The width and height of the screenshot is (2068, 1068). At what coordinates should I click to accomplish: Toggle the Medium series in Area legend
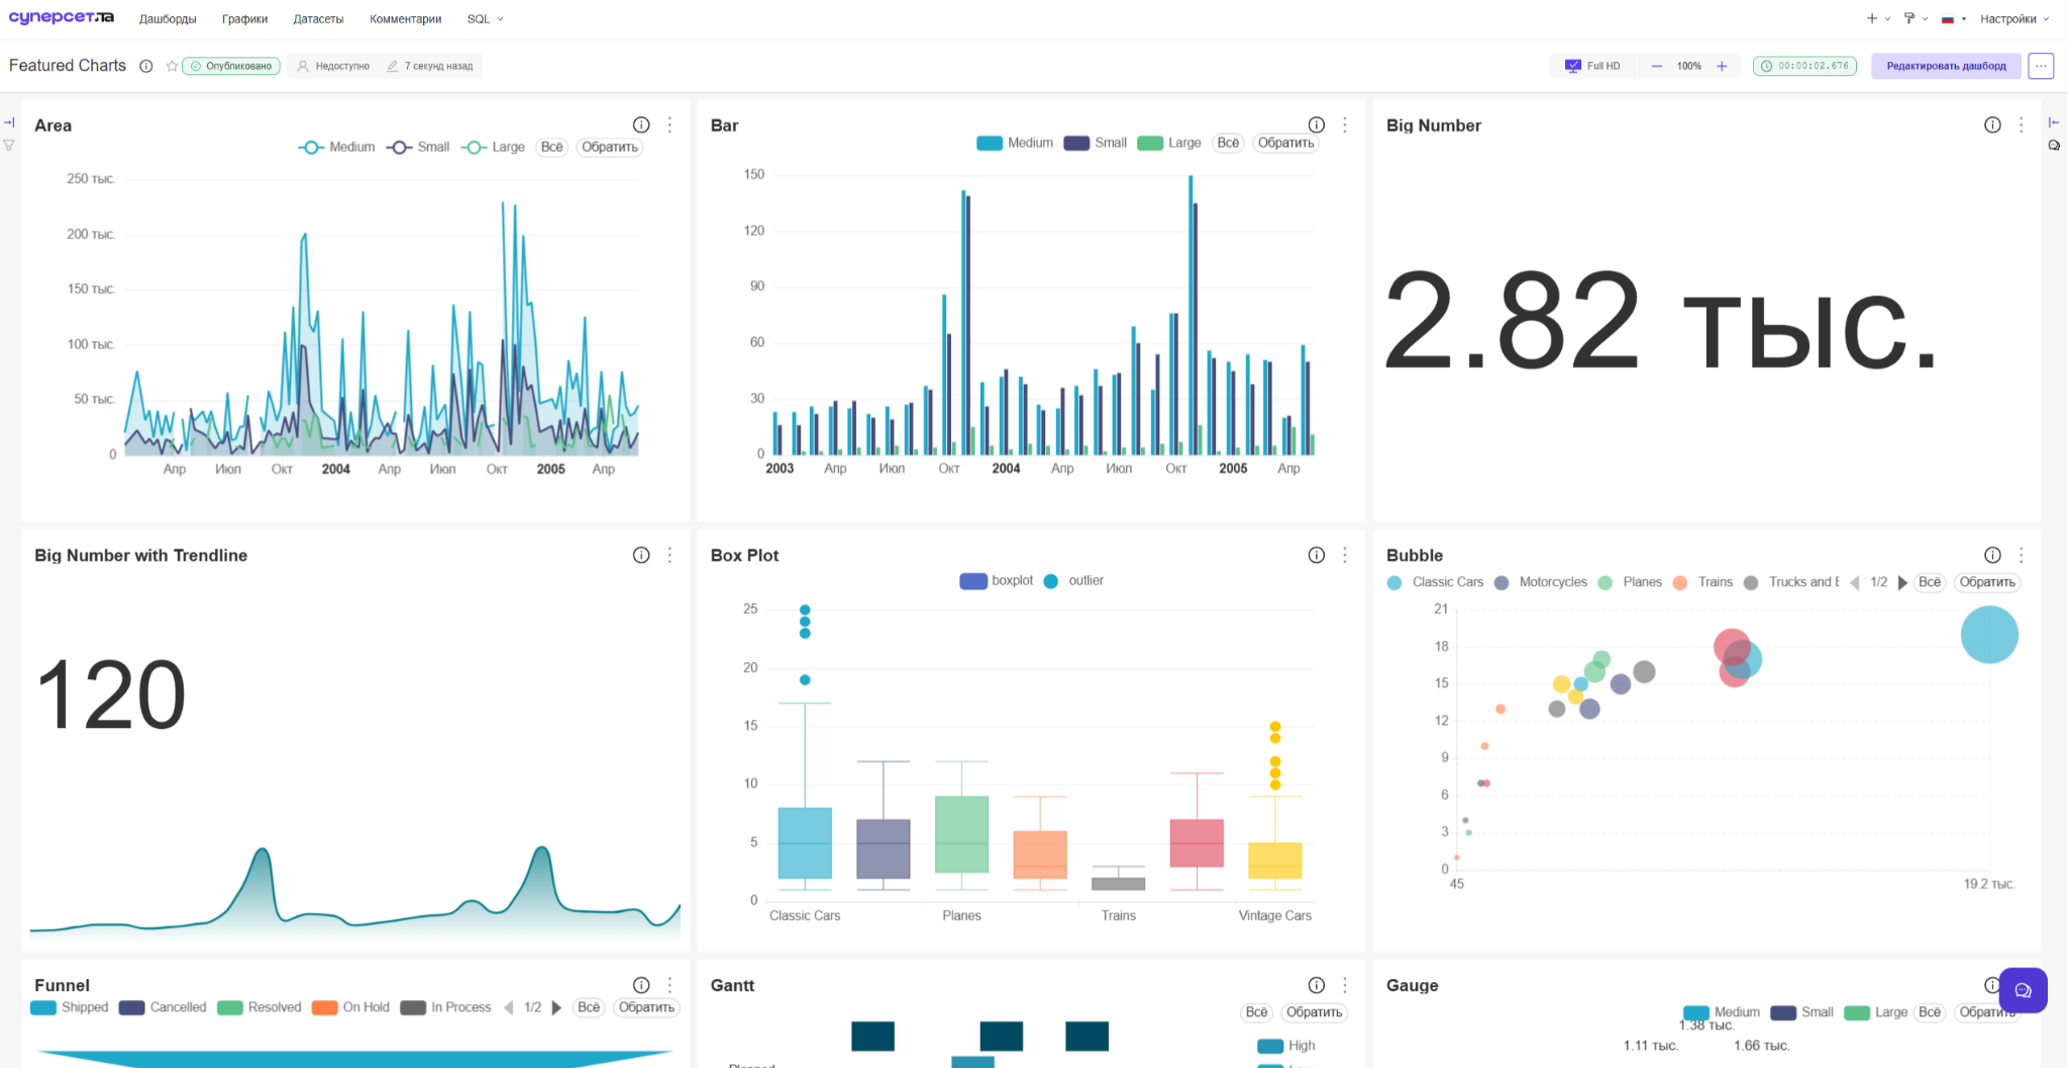click(x=336, y=147)
